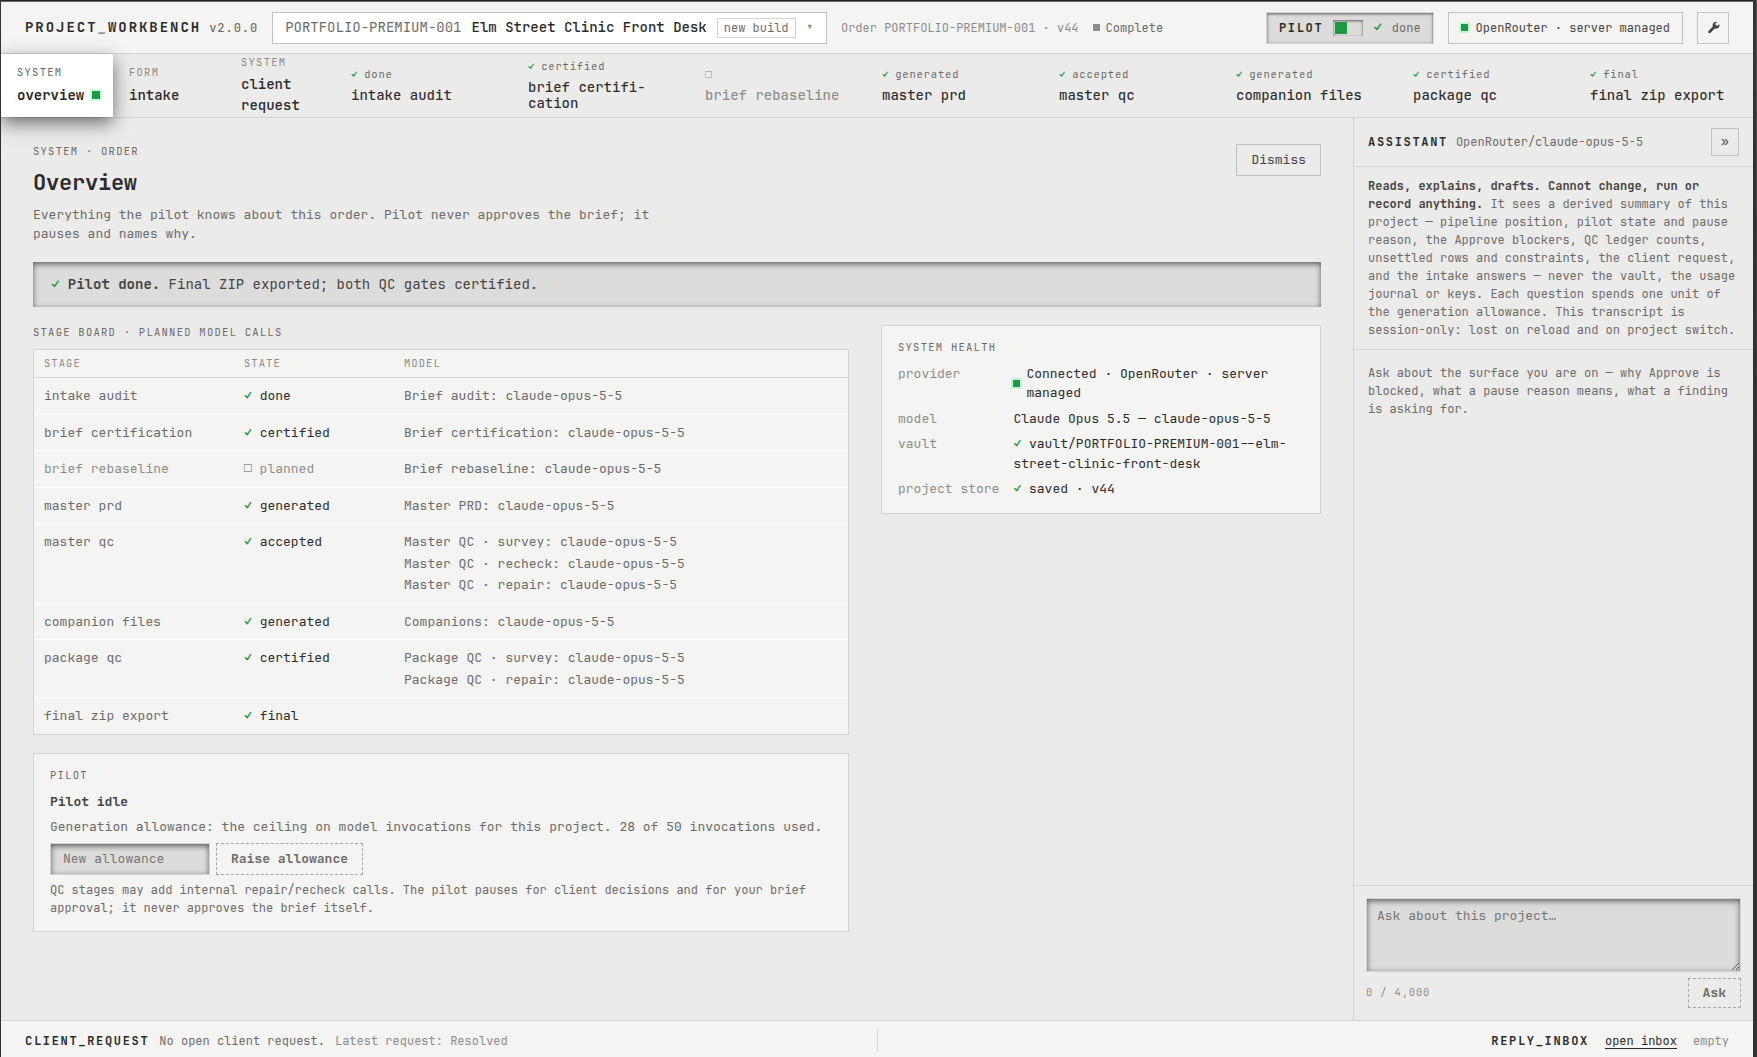Dismiss the overview banner
The height and width of the screenshot is (1057, 1757).
point(1278,160)
